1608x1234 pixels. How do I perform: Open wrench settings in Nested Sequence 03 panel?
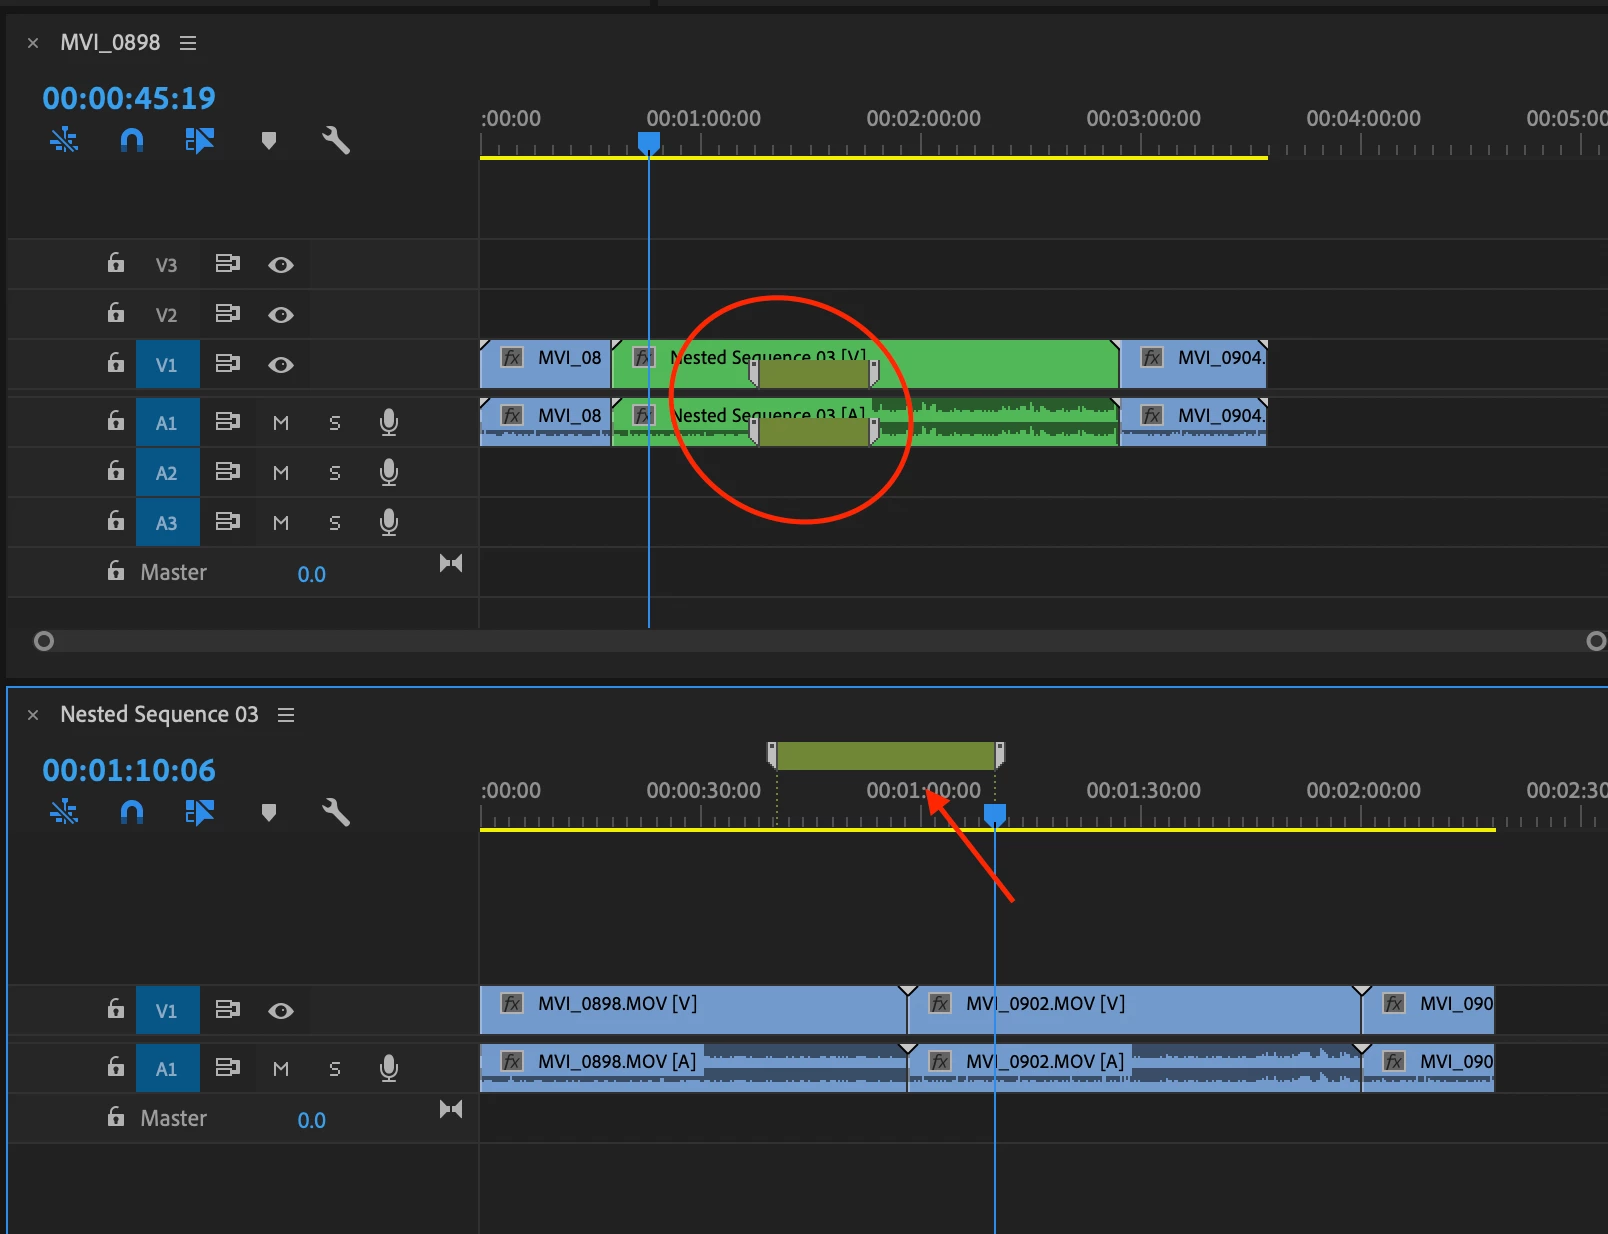(x=336, y=812)
